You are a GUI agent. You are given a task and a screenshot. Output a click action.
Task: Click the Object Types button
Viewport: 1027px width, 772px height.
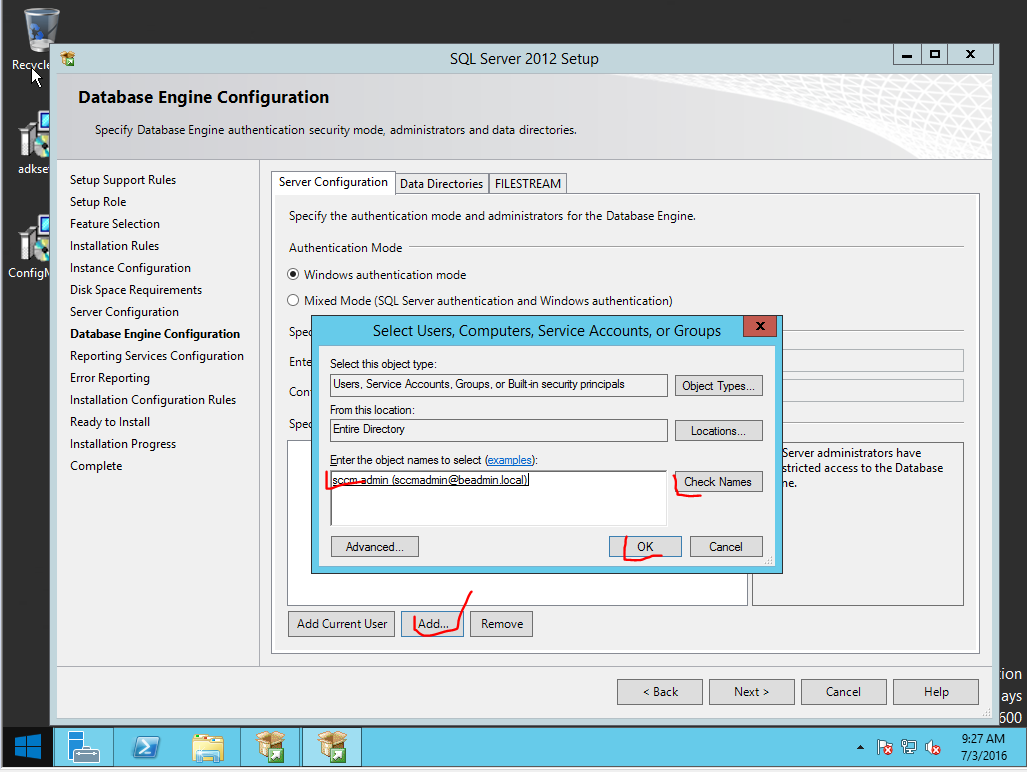tap(719, 386)
